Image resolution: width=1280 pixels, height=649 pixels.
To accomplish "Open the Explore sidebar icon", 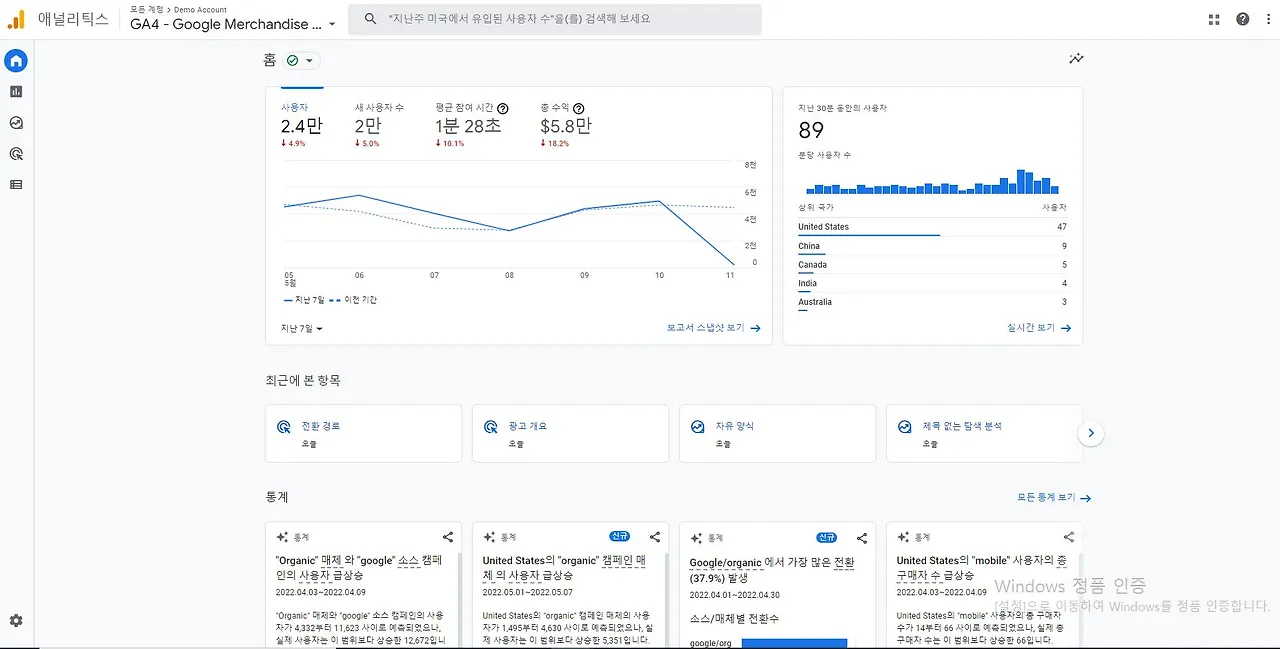I will coord(15,123).
